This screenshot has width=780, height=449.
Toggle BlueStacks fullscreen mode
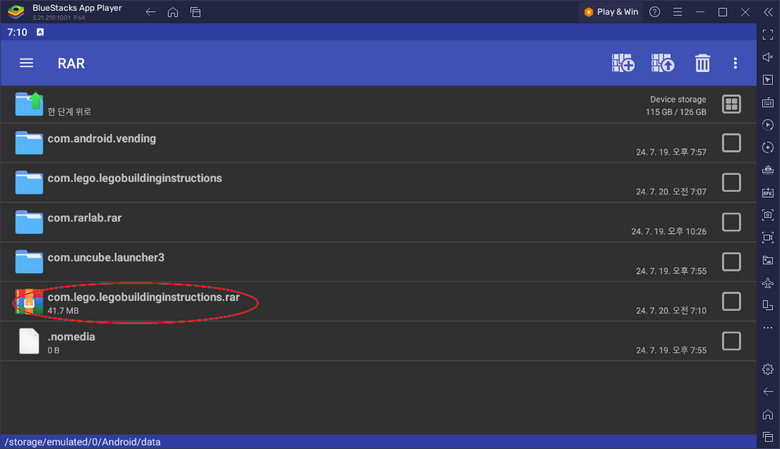768,34
